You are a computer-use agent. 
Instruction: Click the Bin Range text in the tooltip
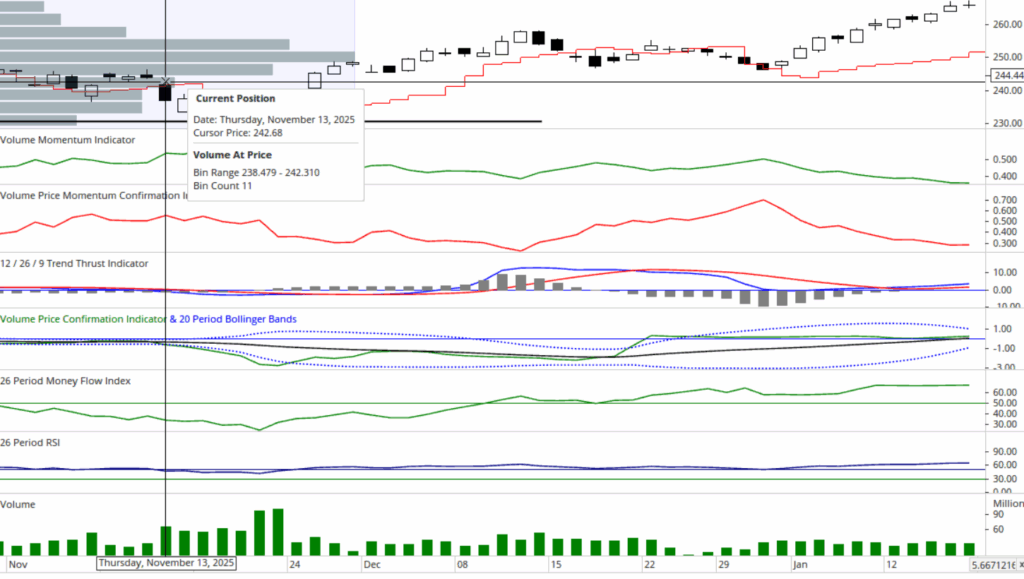256,173
